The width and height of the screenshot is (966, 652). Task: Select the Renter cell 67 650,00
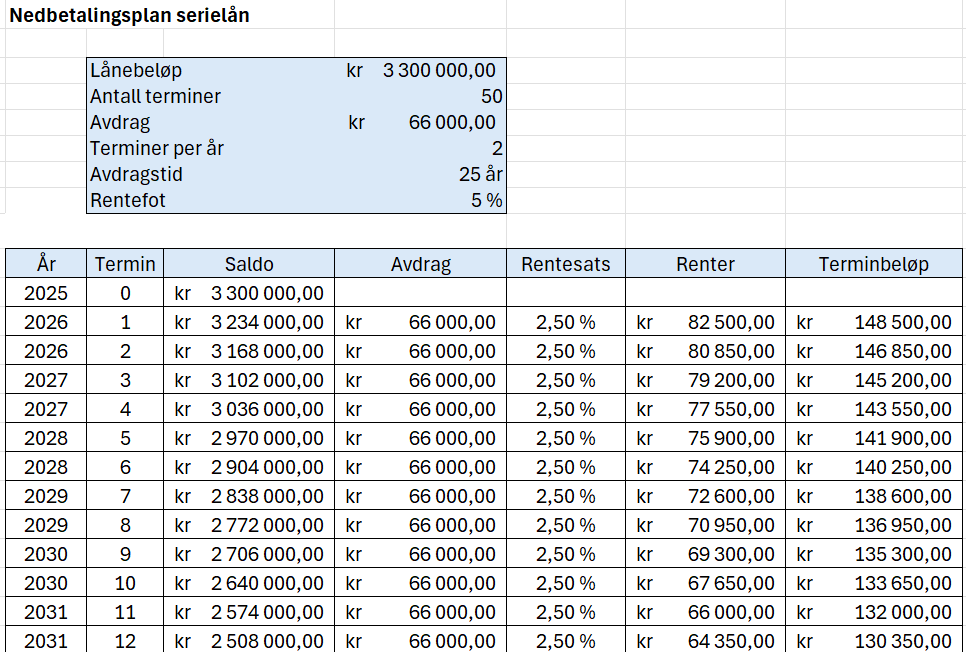(x=705, y=582)
